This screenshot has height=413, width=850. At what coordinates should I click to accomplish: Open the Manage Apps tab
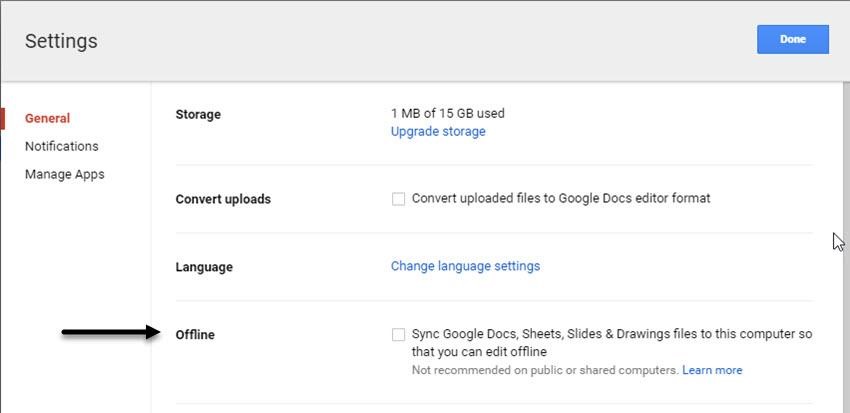65,175
